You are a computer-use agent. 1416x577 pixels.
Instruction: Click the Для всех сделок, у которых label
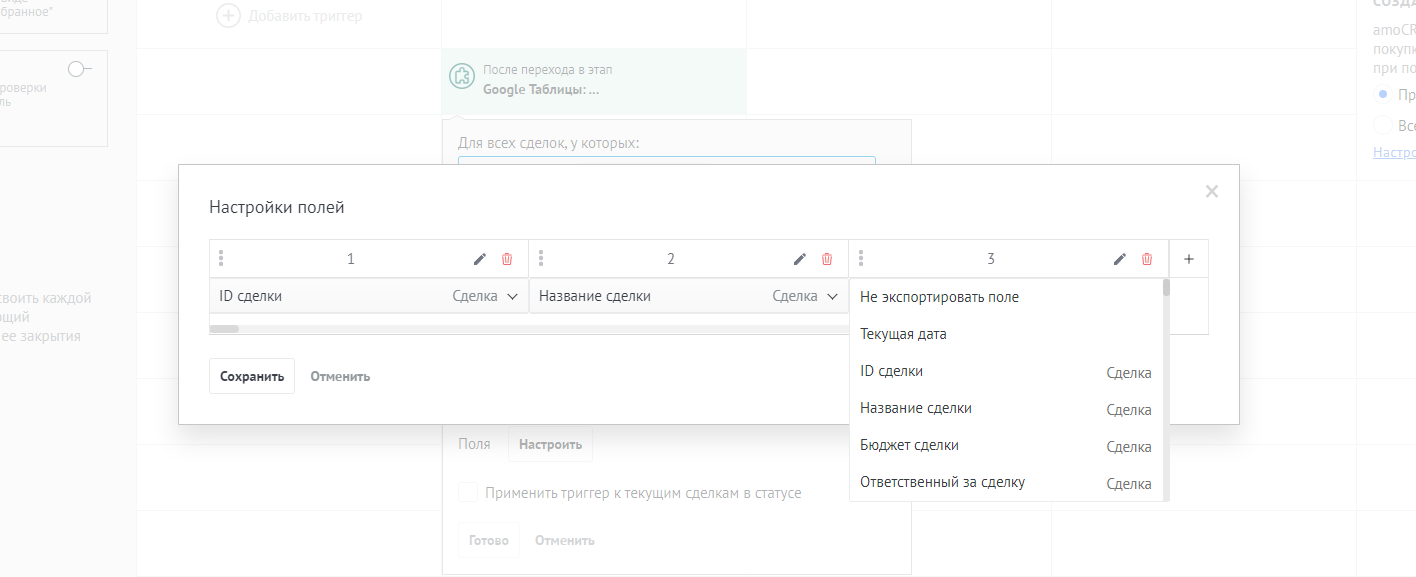coord(548,143)
